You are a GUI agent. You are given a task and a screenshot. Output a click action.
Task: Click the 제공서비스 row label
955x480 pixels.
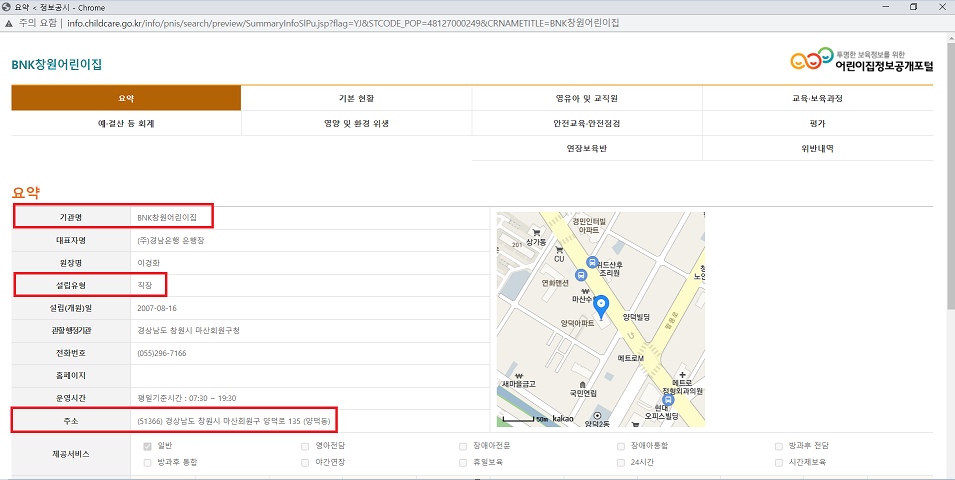click(71, 454)
